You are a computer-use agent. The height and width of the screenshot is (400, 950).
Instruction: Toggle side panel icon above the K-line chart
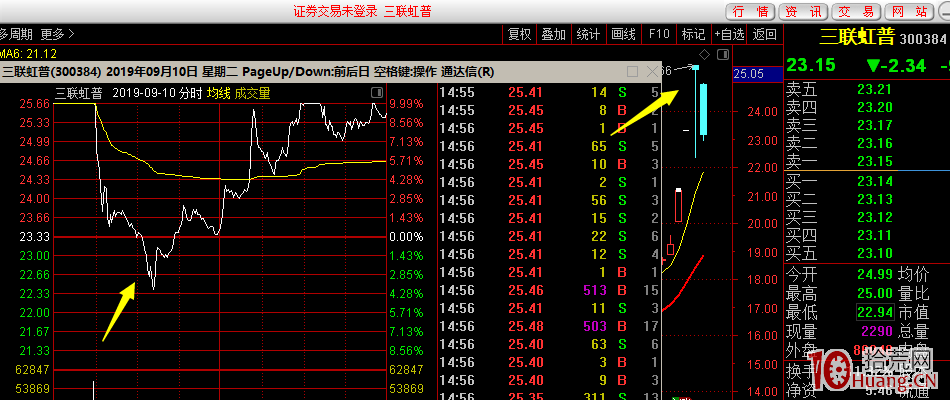(x=723, y=55)
